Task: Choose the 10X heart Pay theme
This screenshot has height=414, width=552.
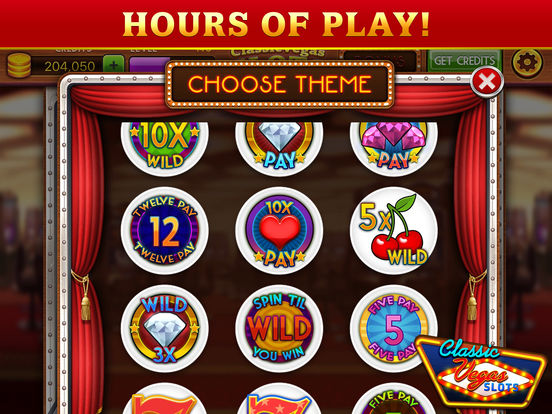Action: point(279,231)
